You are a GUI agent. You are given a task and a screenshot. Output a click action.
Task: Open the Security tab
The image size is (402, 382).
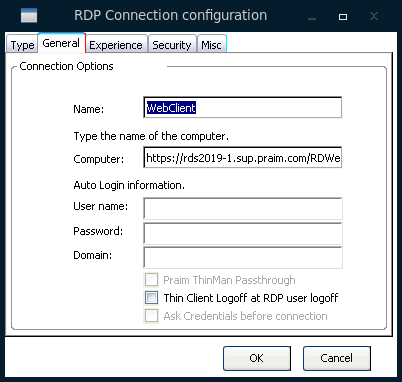(x=172, y=44)
